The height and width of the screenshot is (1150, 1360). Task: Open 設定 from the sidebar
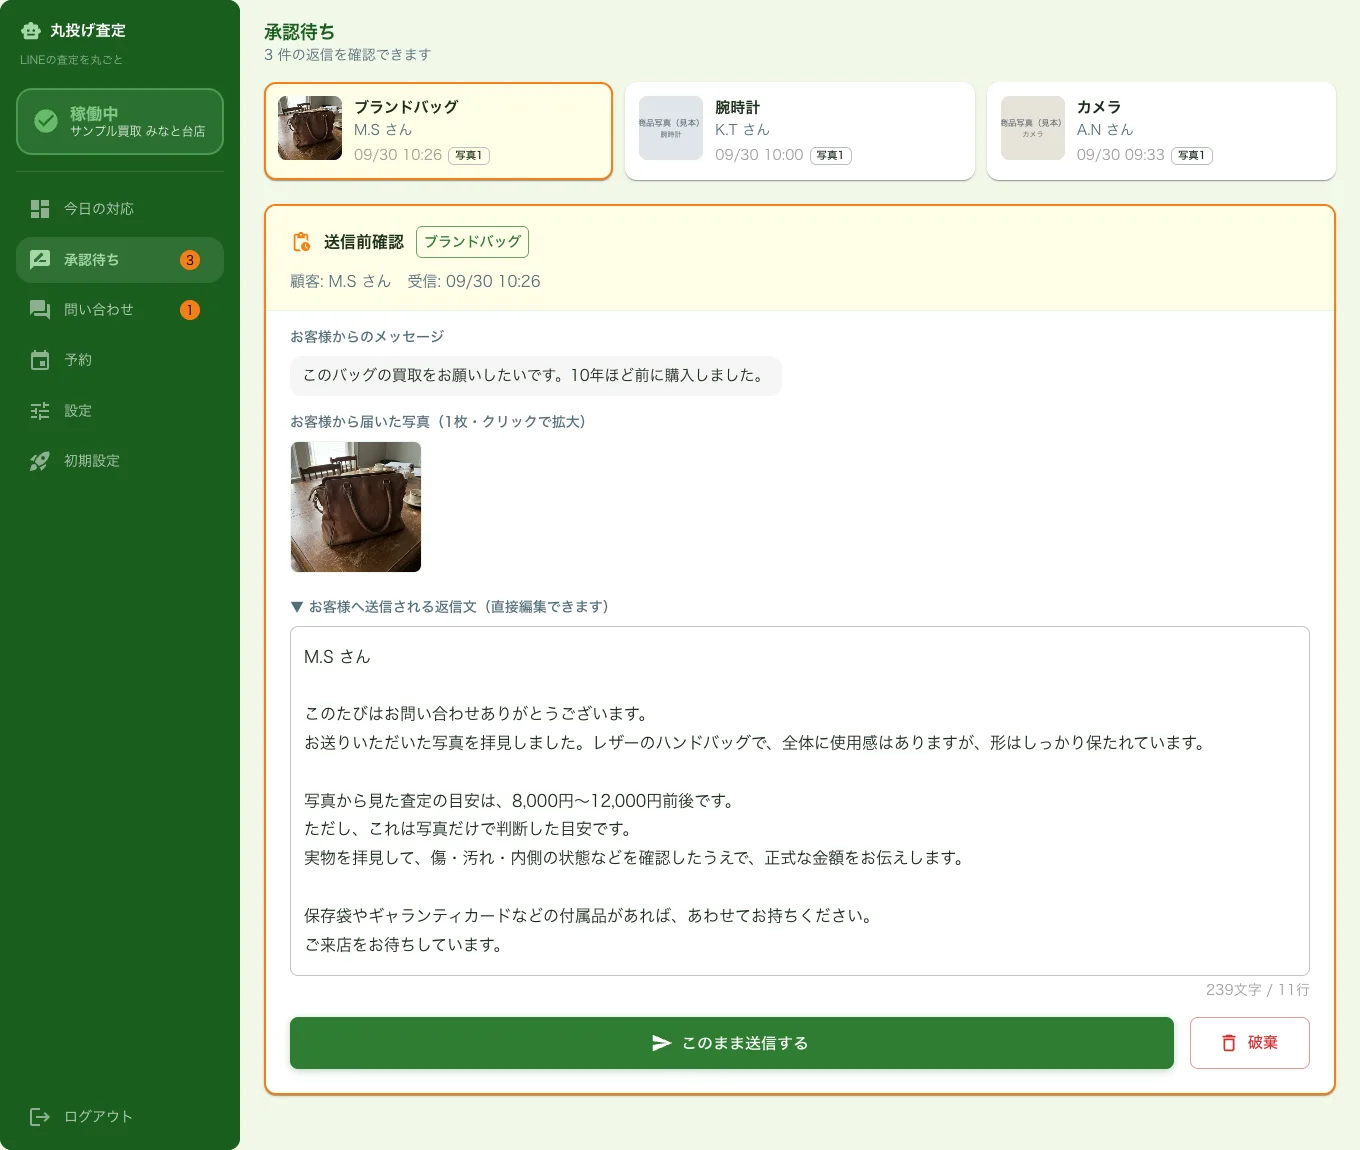tap(120, 411)
